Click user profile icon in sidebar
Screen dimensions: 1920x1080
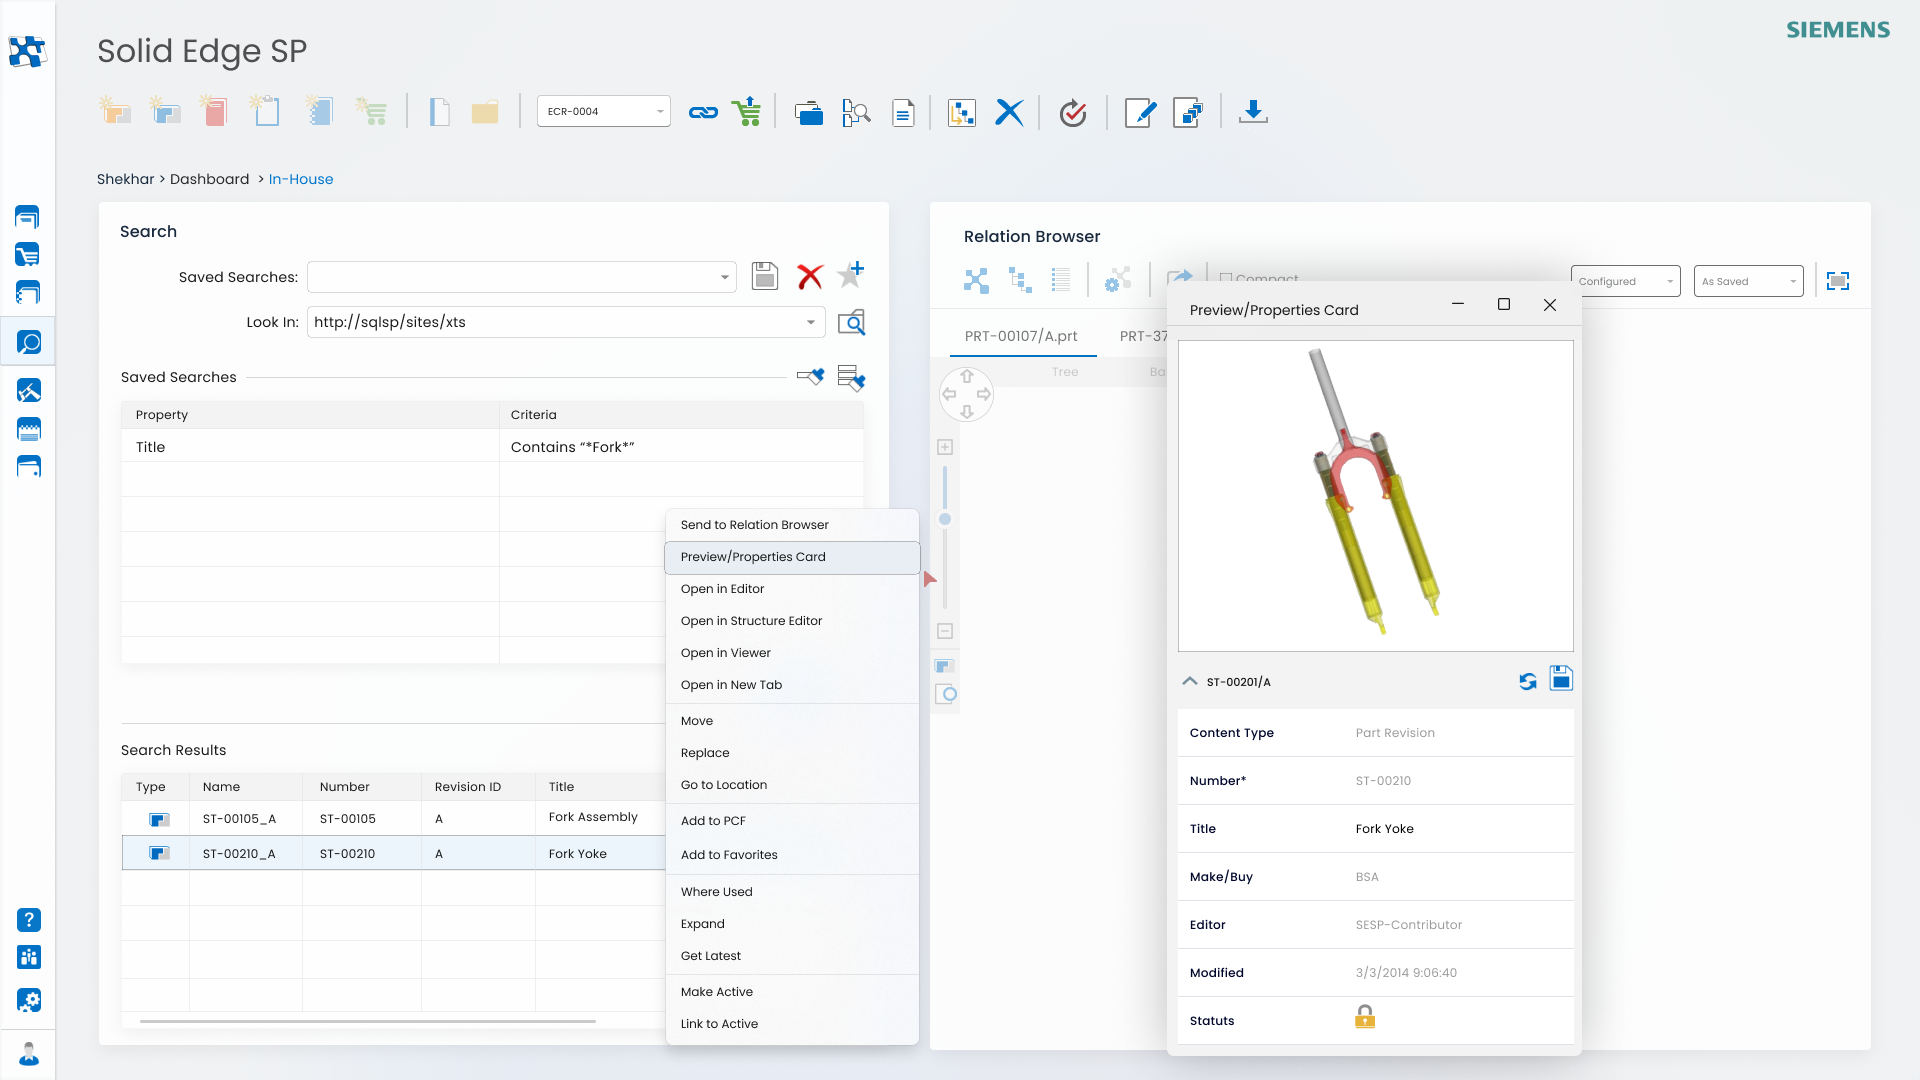[29, 1054]
